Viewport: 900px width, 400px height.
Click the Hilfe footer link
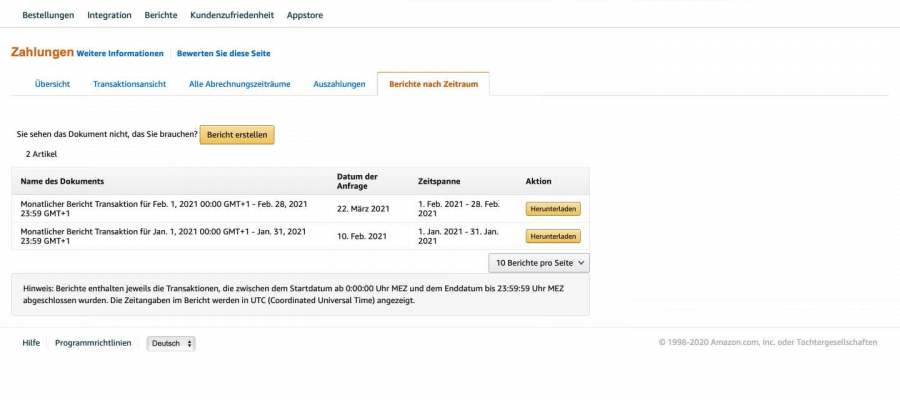[x=31, y=343]
